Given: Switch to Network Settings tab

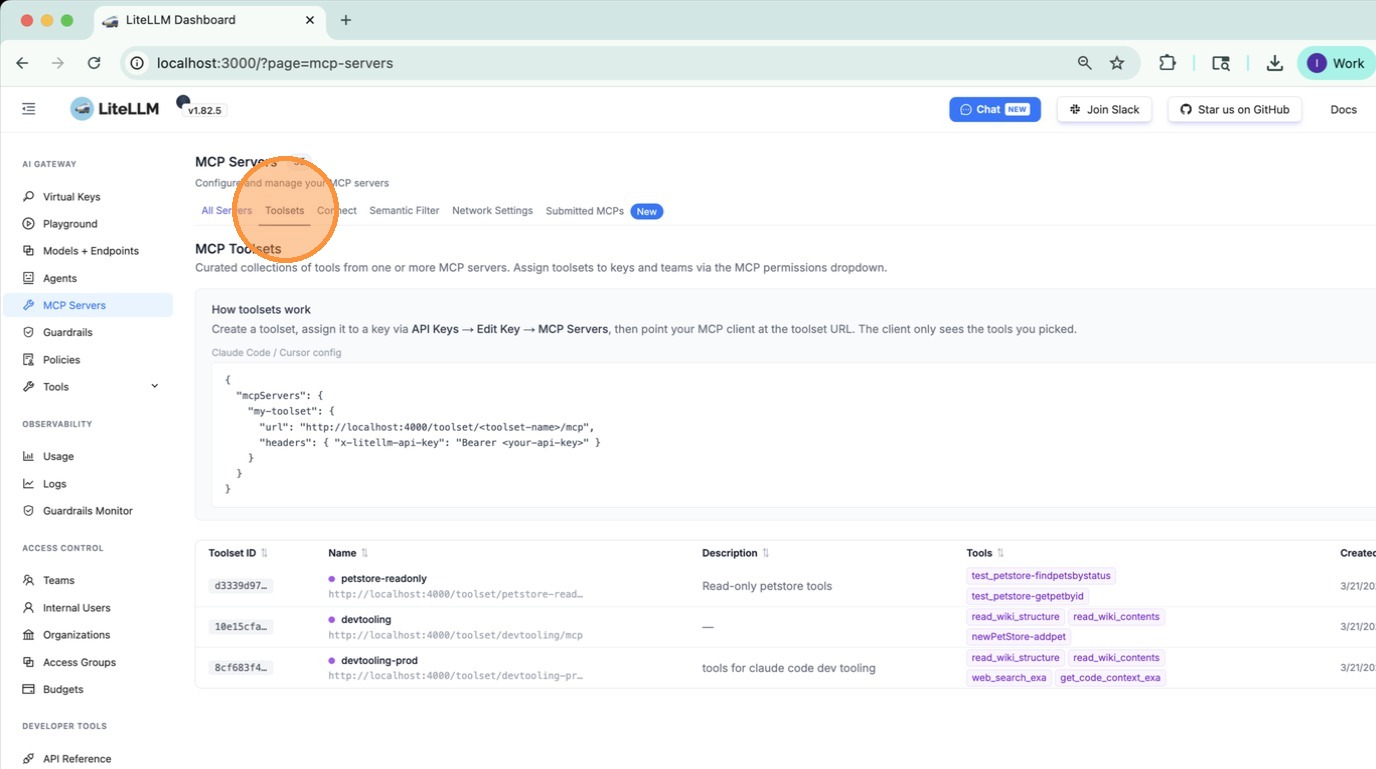Looking at the screenshot, I should [x=492, y=211].
